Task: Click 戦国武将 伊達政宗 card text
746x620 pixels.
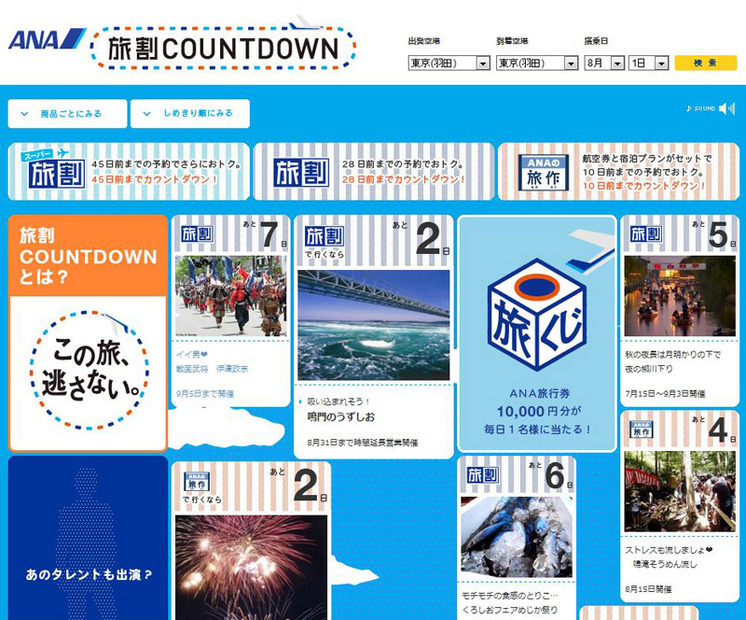Action: (x=212, y=369)
